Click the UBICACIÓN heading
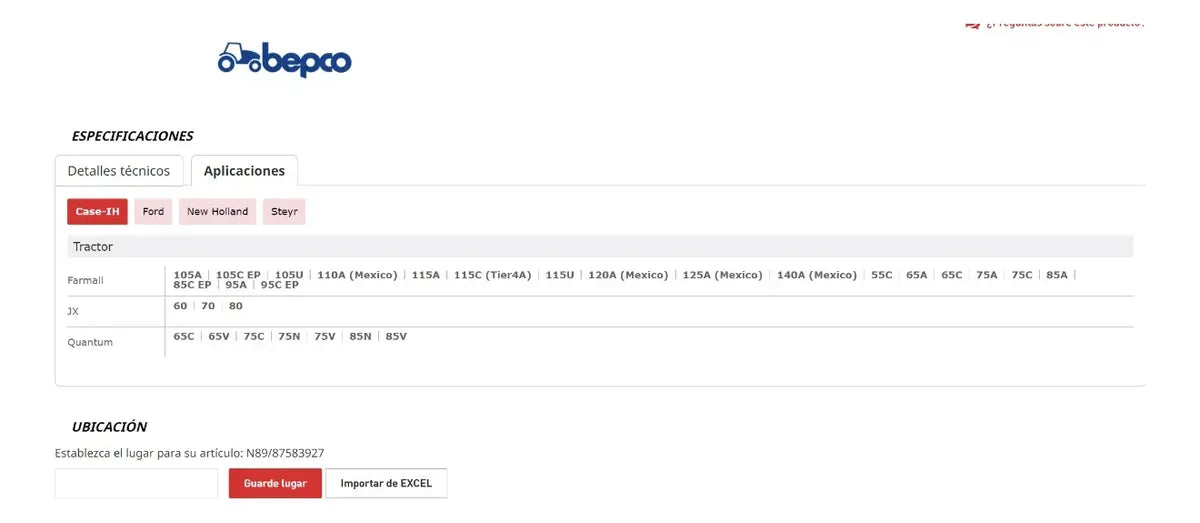The image size is (1200, 523). [109, 427]
